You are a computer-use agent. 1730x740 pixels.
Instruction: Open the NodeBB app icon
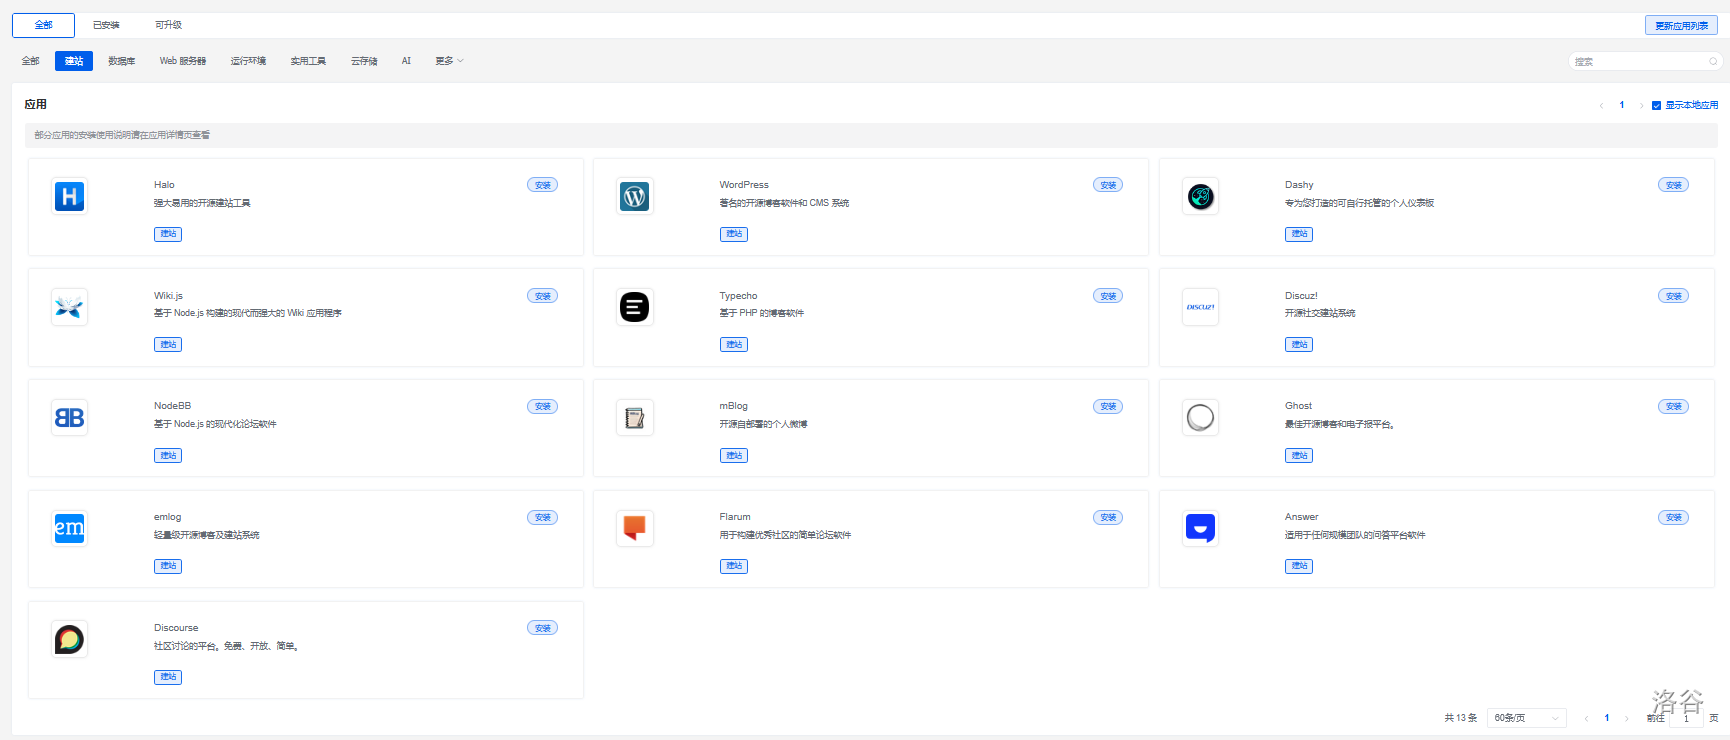point(69,418)
